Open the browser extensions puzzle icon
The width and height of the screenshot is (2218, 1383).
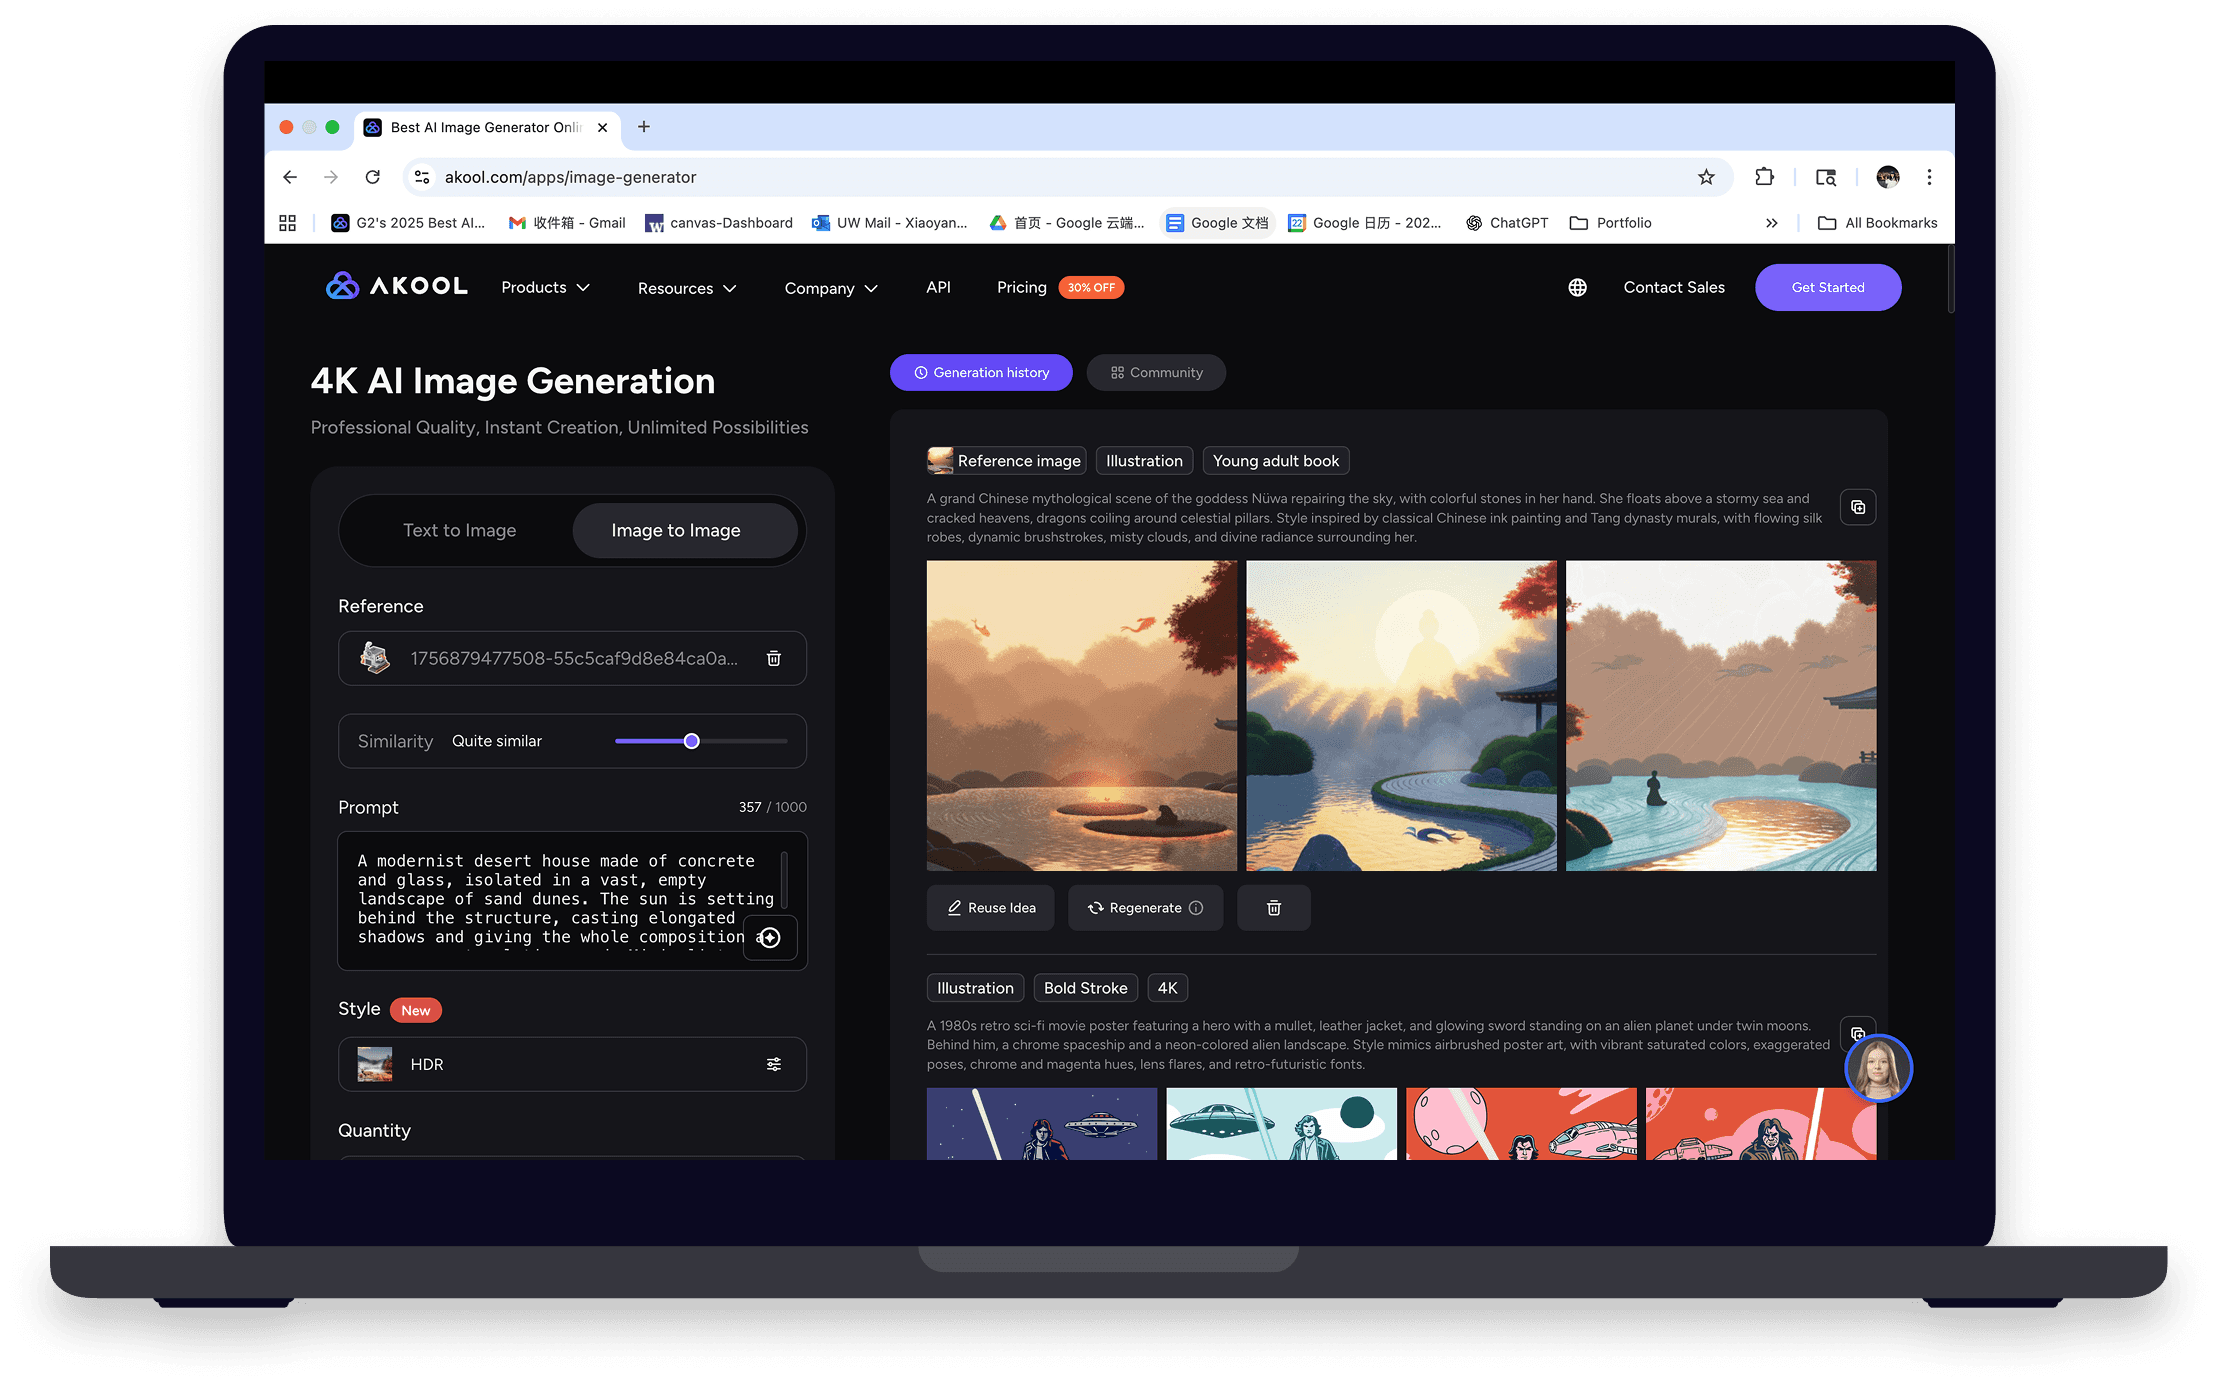(1764, 177)
